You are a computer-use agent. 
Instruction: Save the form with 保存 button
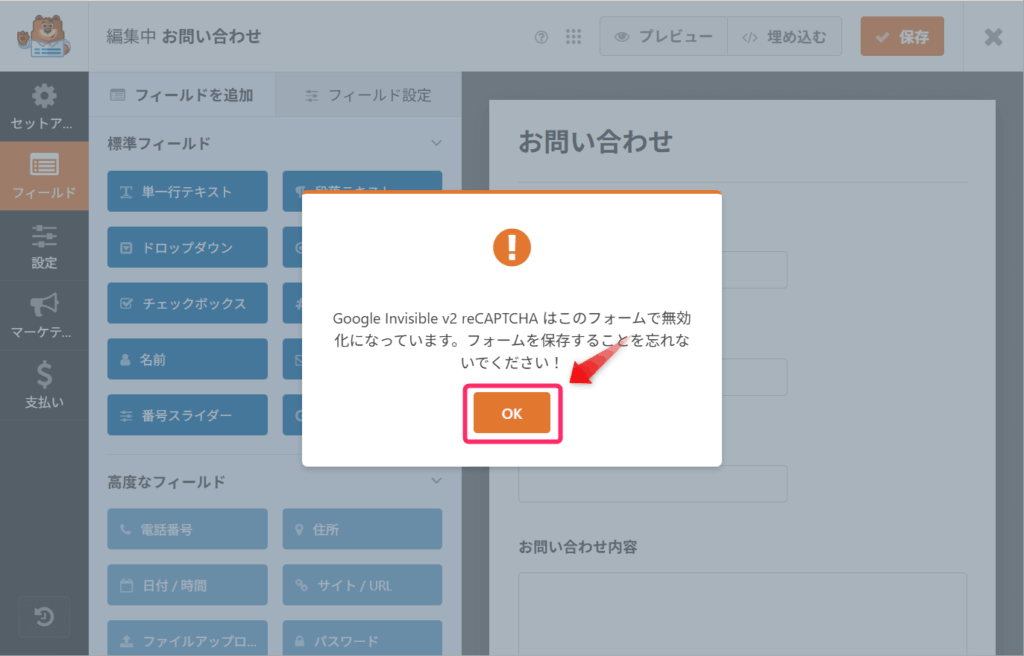[x=902, y=37]
